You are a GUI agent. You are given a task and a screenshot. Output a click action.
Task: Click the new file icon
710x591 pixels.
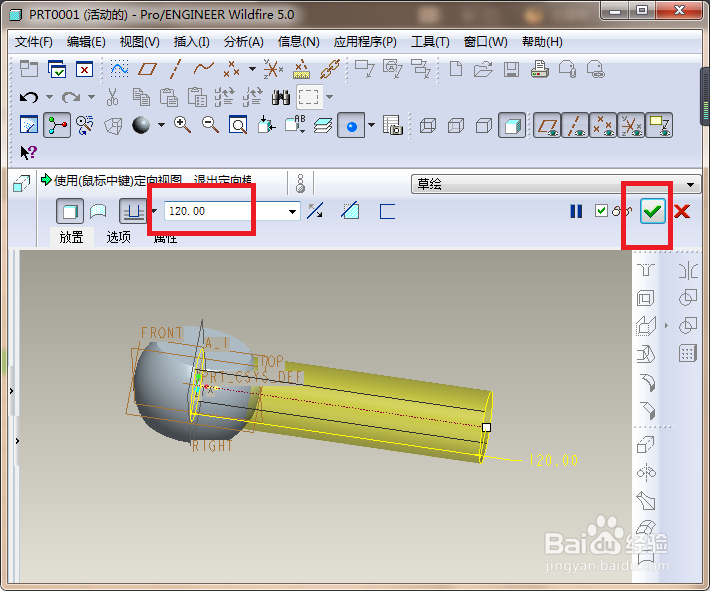(456, 69)
